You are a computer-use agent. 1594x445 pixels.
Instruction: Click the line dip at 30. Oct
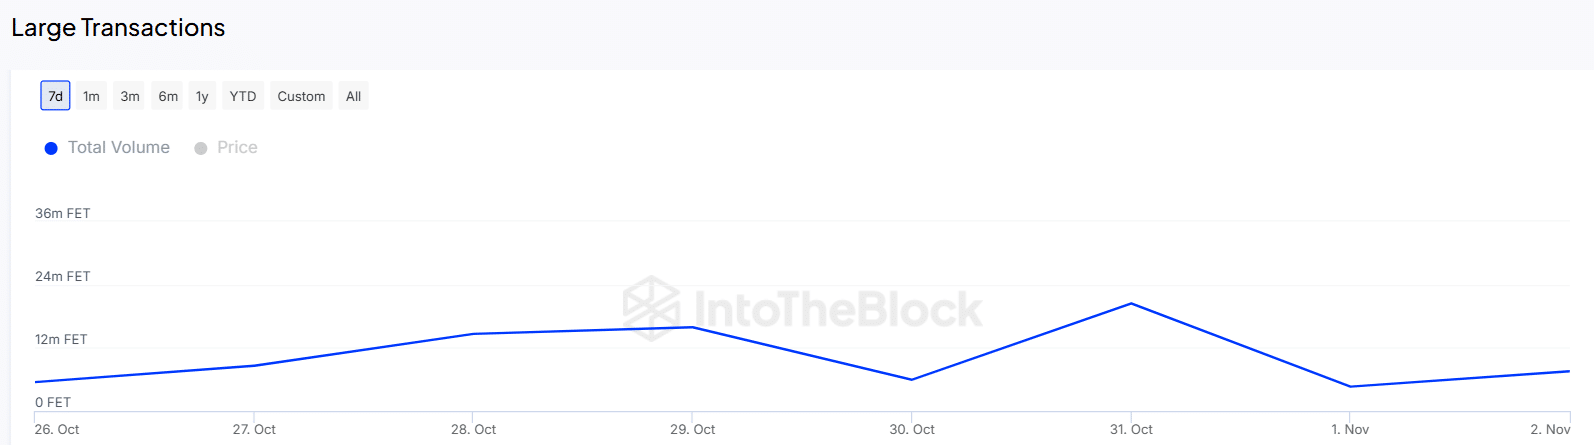point(912,380)
